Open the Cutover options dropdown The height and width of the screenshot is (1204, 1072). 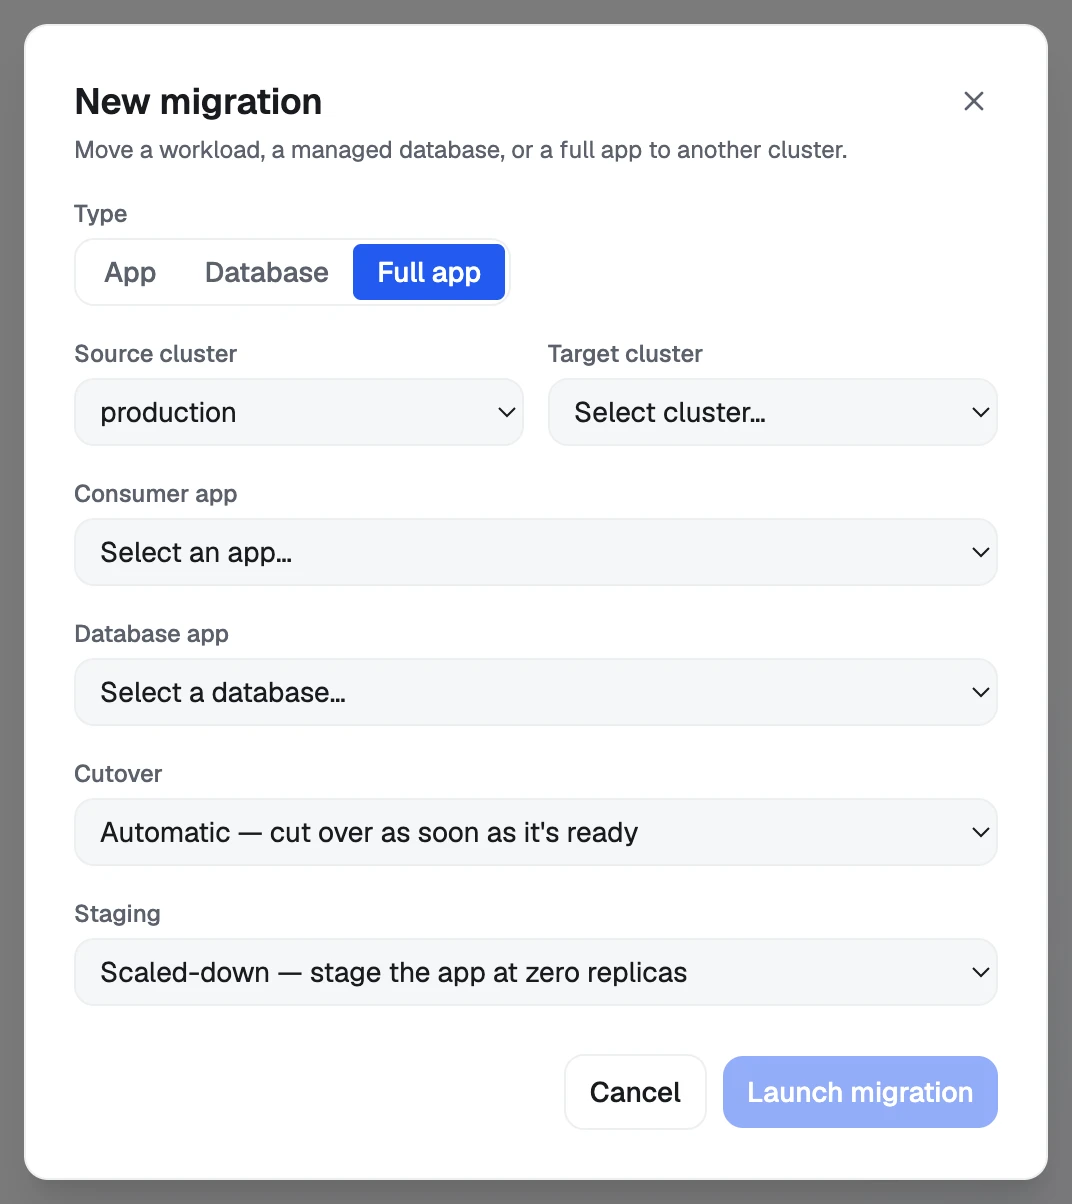click(x=536, y=832)
